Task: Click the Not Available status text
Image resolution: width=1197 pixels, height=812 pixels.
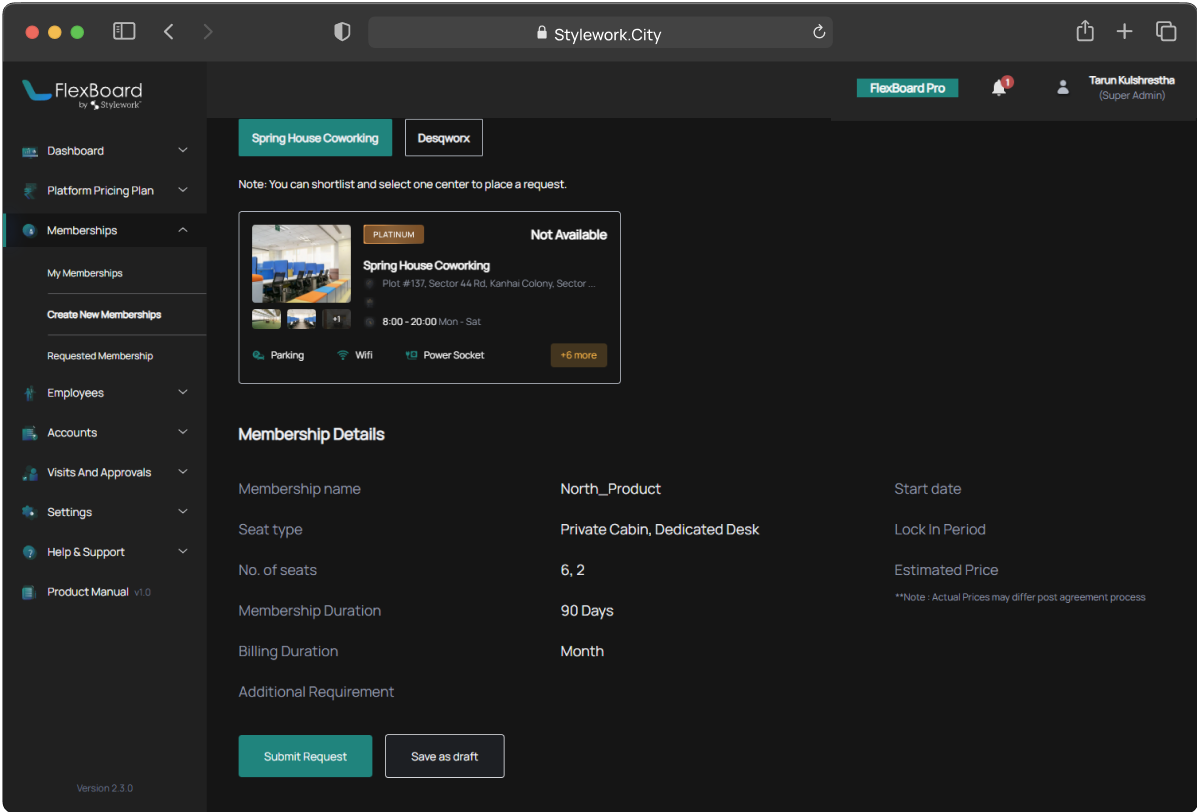Action: (569, 235)
